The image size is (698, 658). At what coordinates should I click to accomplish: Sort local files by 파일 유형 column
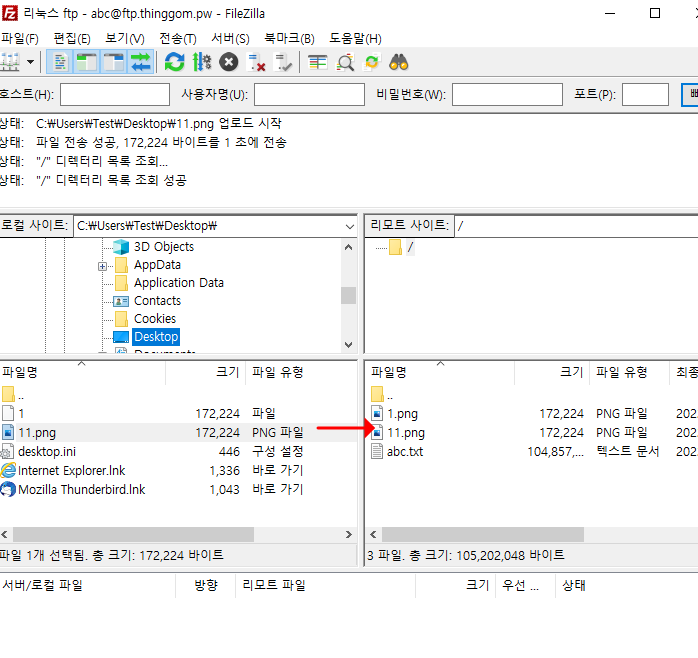[x=301, y=372]
